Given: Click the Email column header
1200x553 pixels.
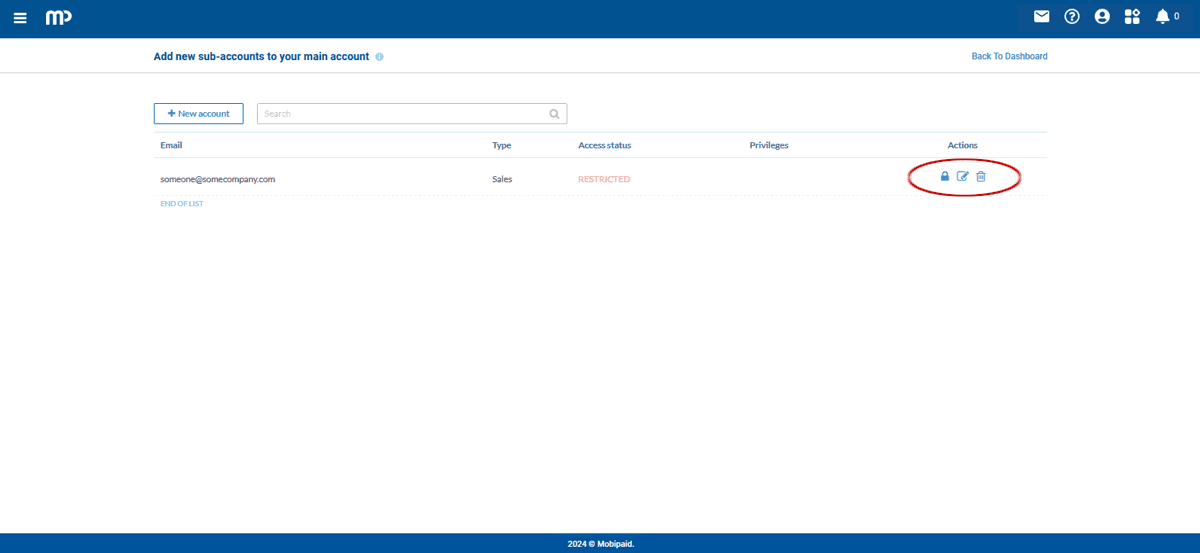Looking at the screenshot, I should [x=171, y=146].
